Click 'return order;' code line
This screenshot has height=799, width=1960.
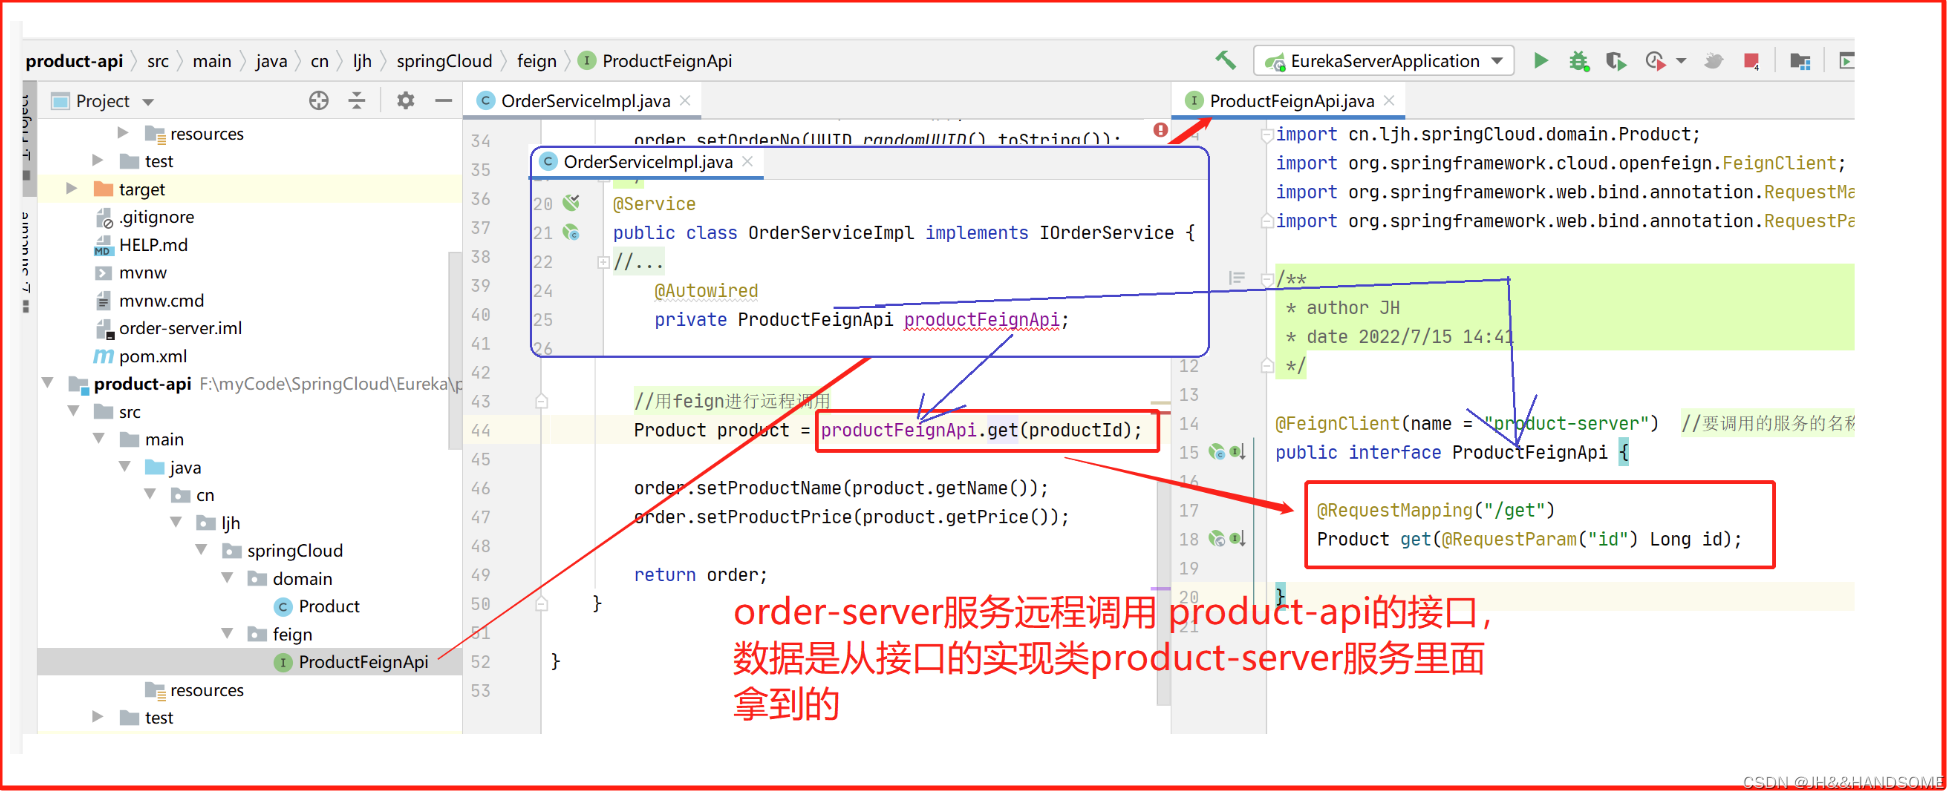pyautogui.click(x=700, y=575)
